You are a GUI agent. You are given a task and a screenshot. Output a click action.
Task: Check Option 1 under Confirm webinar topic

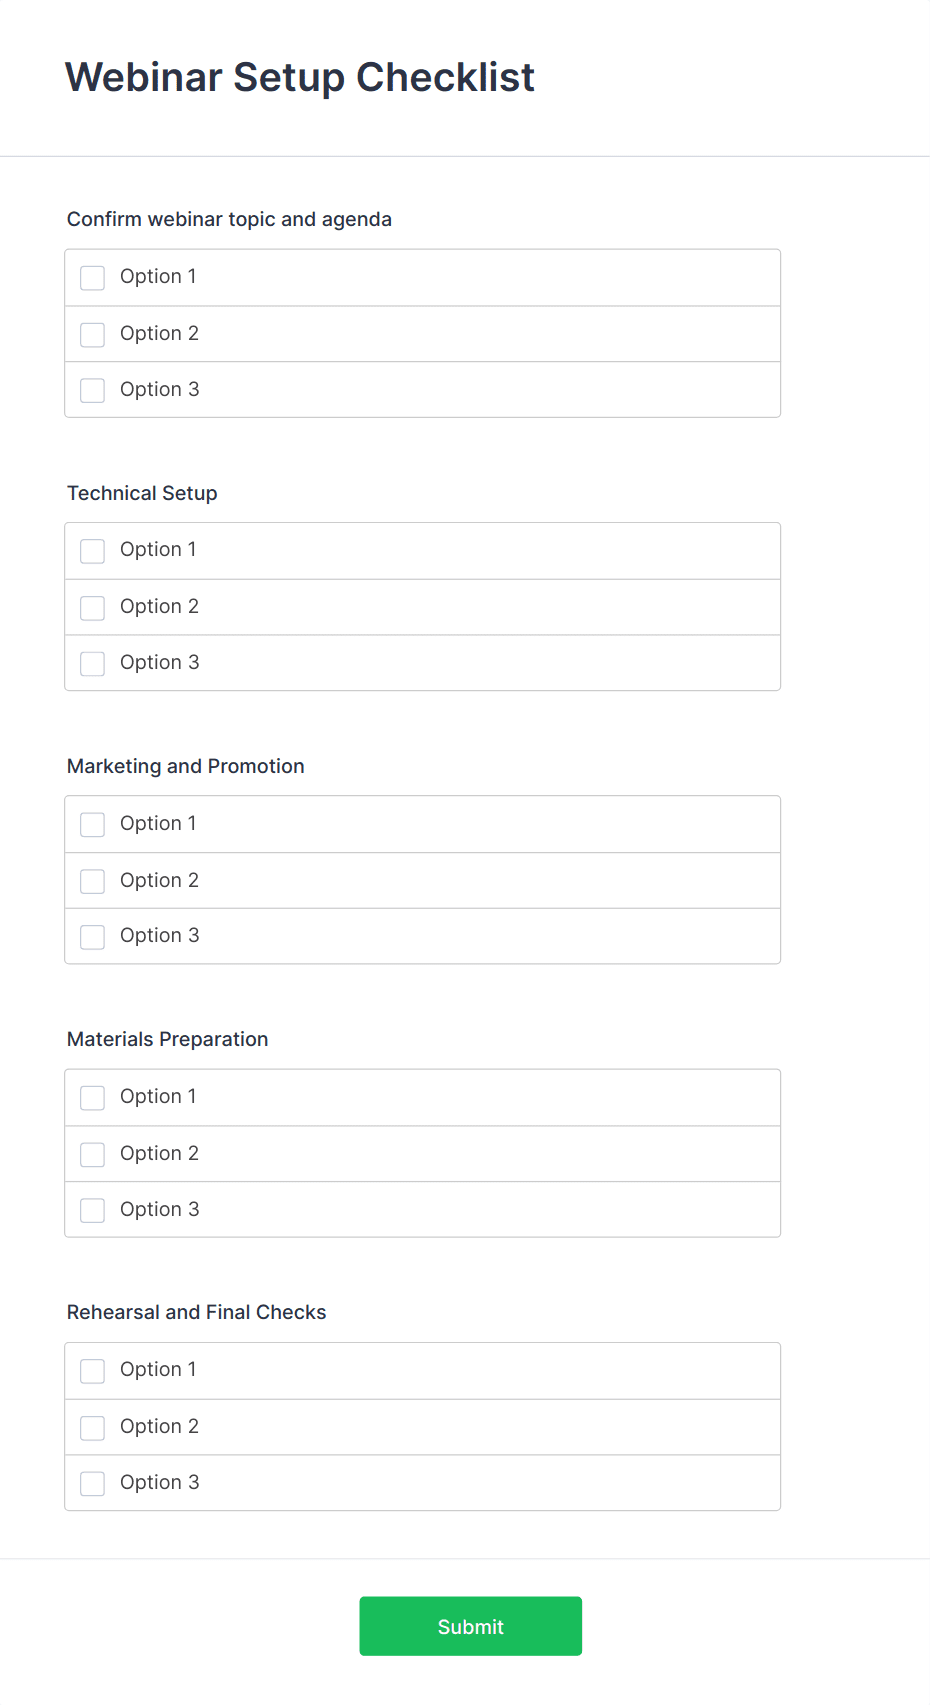click(x=93, y=278)
